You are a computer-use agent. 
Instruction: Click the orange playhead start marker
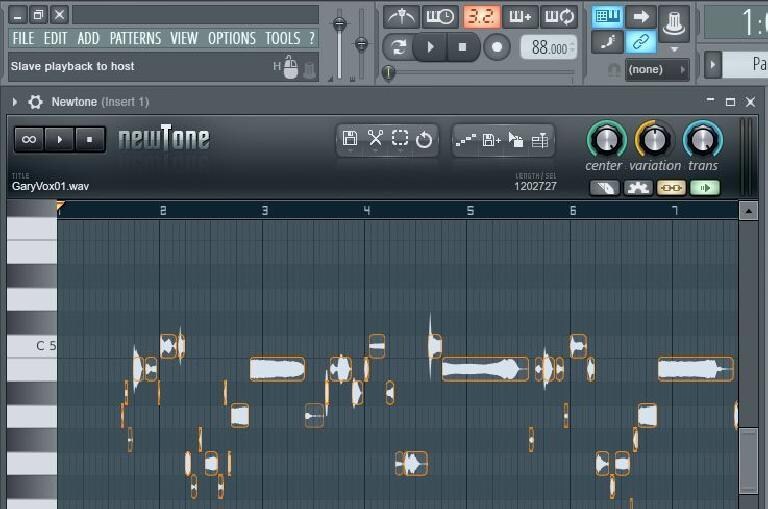pos(60,206)
